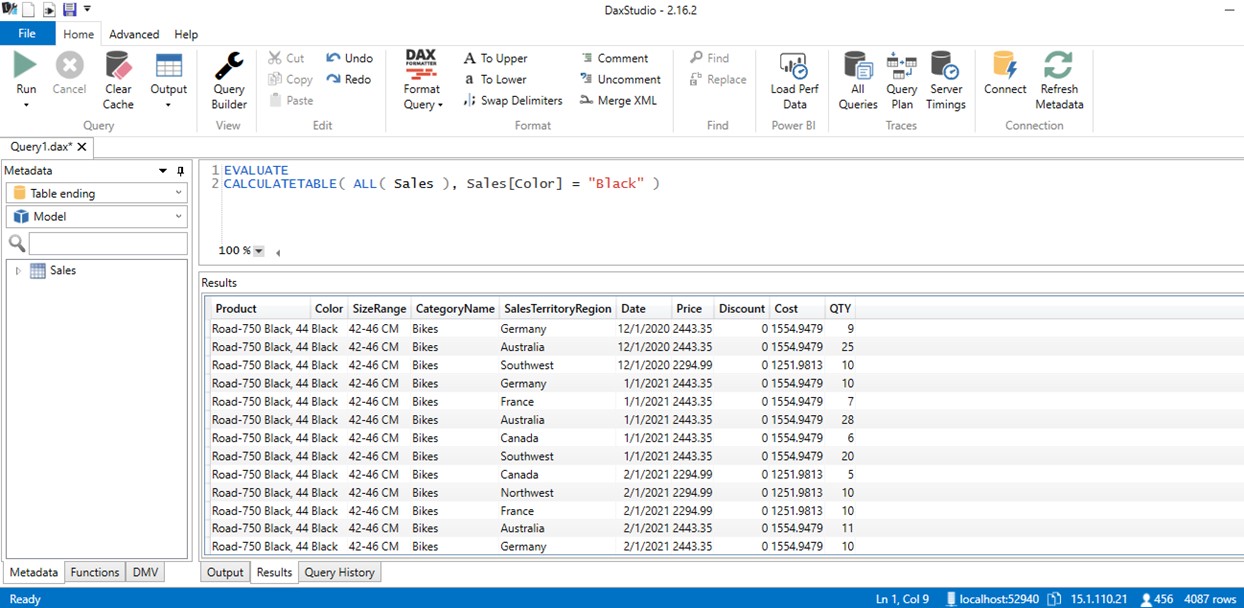Open the Output tab
The height and width of the screenshot is (608, 1244).
pos(225,573)
